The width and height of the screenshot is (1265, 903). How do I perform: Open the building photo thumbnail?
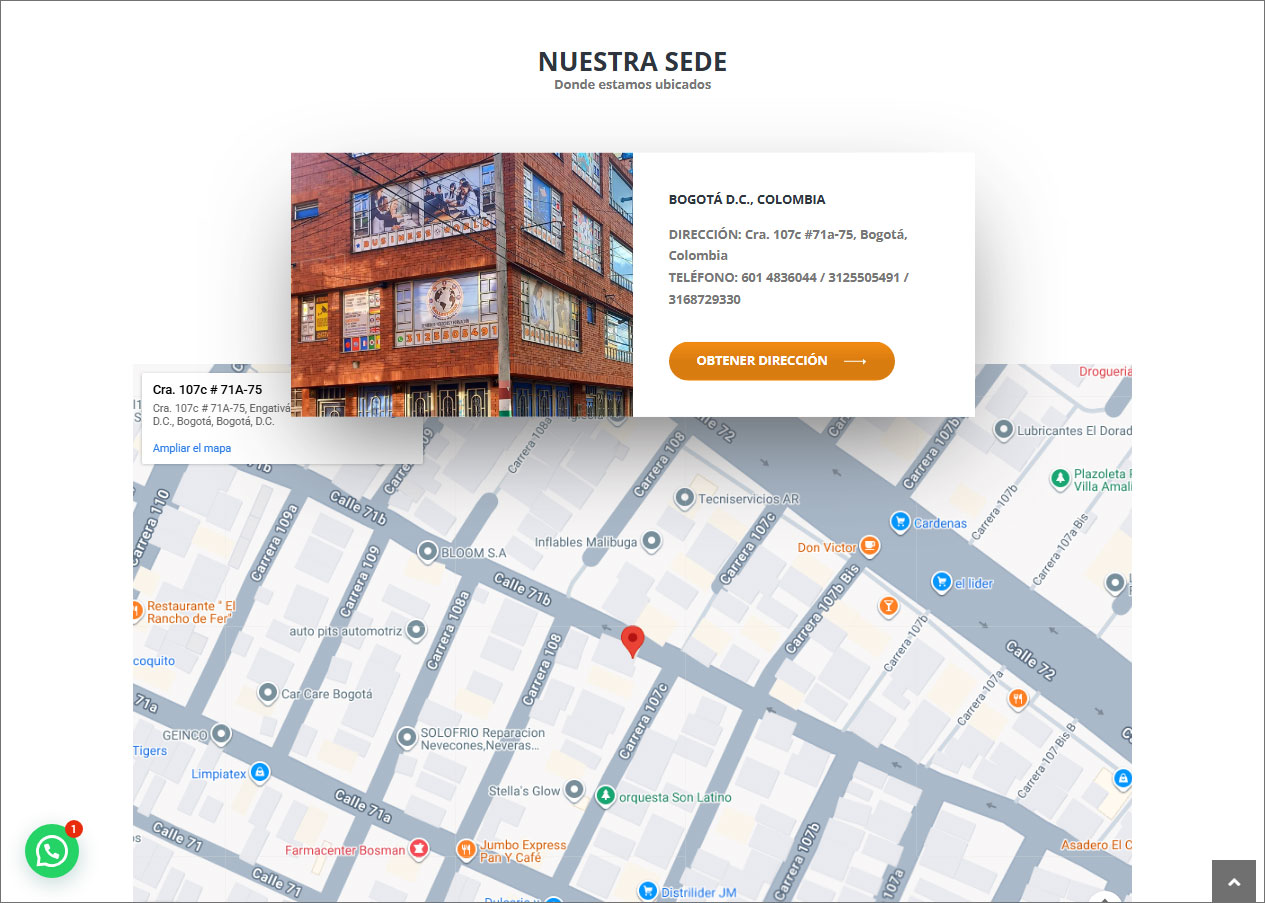(461, 284)
